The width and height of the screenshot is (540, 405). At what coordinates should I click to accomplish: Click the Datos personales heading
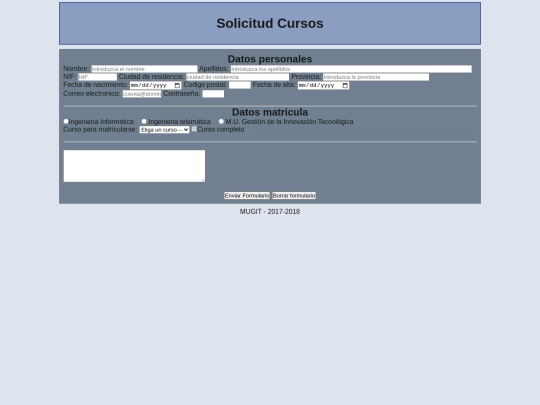click(270, 59)
